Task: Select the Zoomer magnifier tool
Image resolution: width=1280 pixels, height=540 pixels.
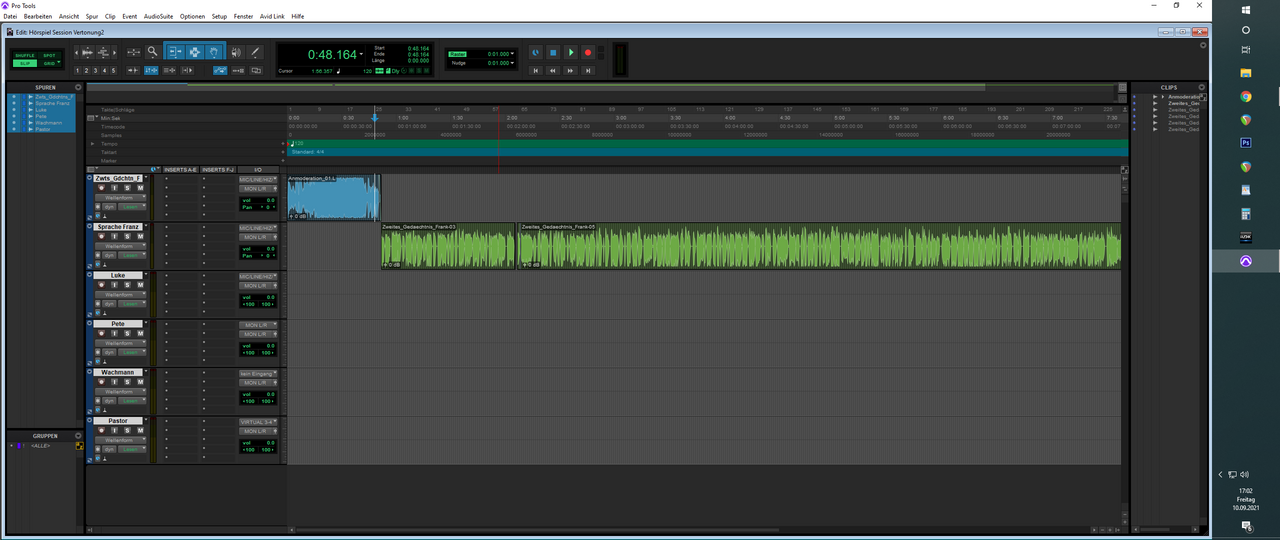Action: pos(152,52)
